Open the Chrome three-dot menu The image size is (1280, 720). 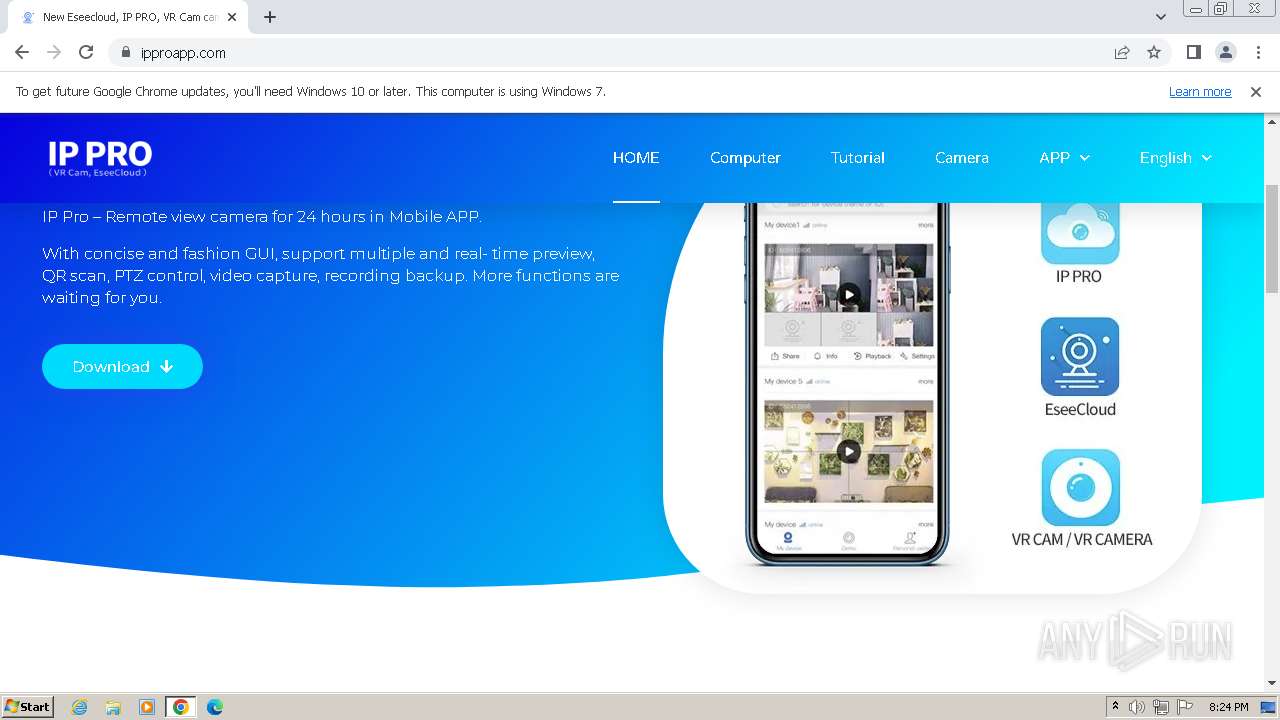[1258, 52]
